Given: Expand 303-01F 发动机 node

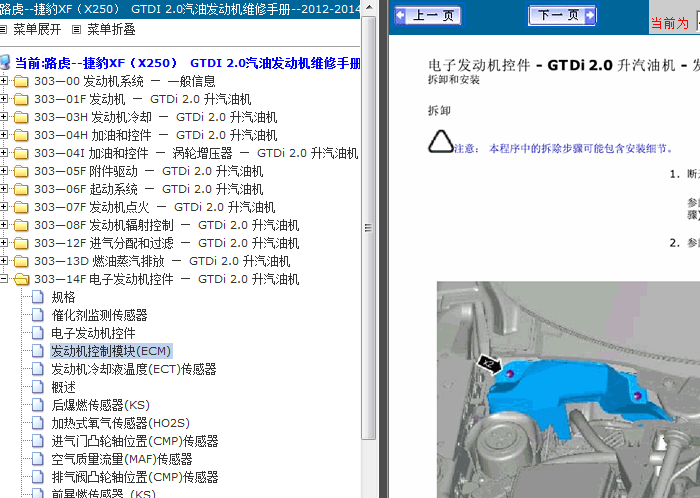Looking at the screenshot, I should (x=4, y=99).
